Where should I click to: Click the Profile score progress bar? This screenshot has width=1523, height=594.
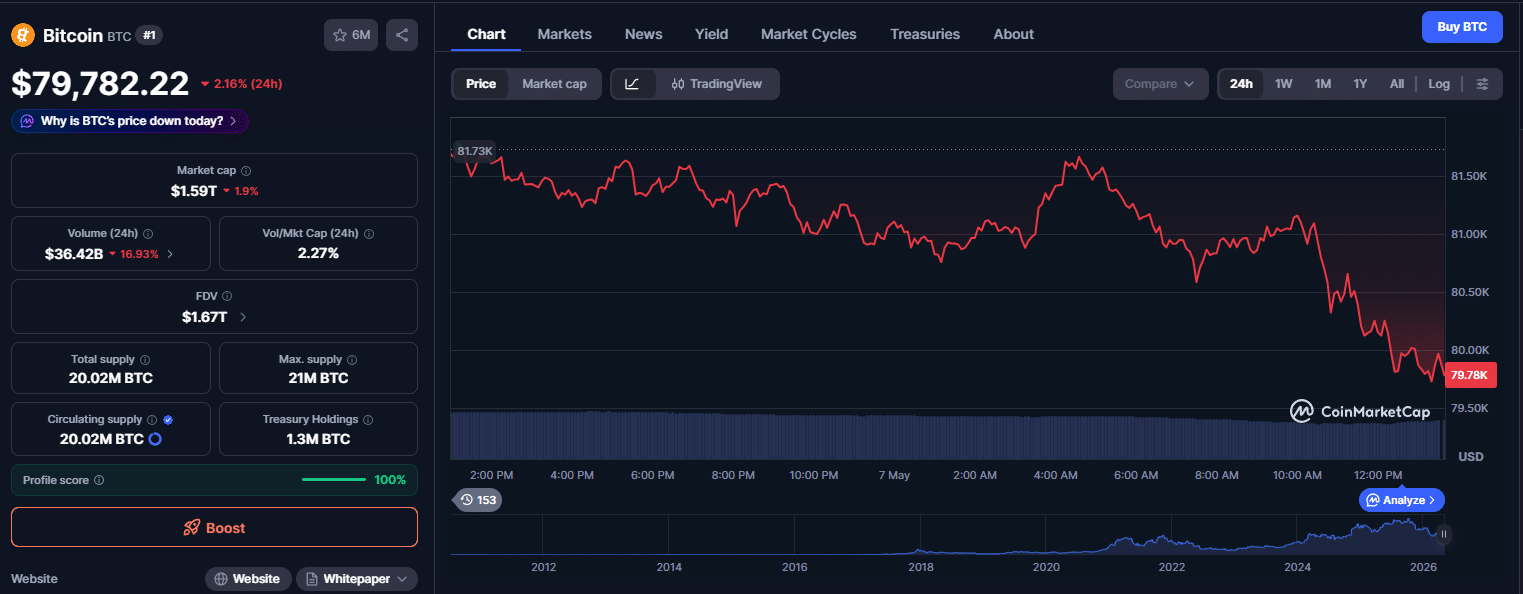[334, 480]
